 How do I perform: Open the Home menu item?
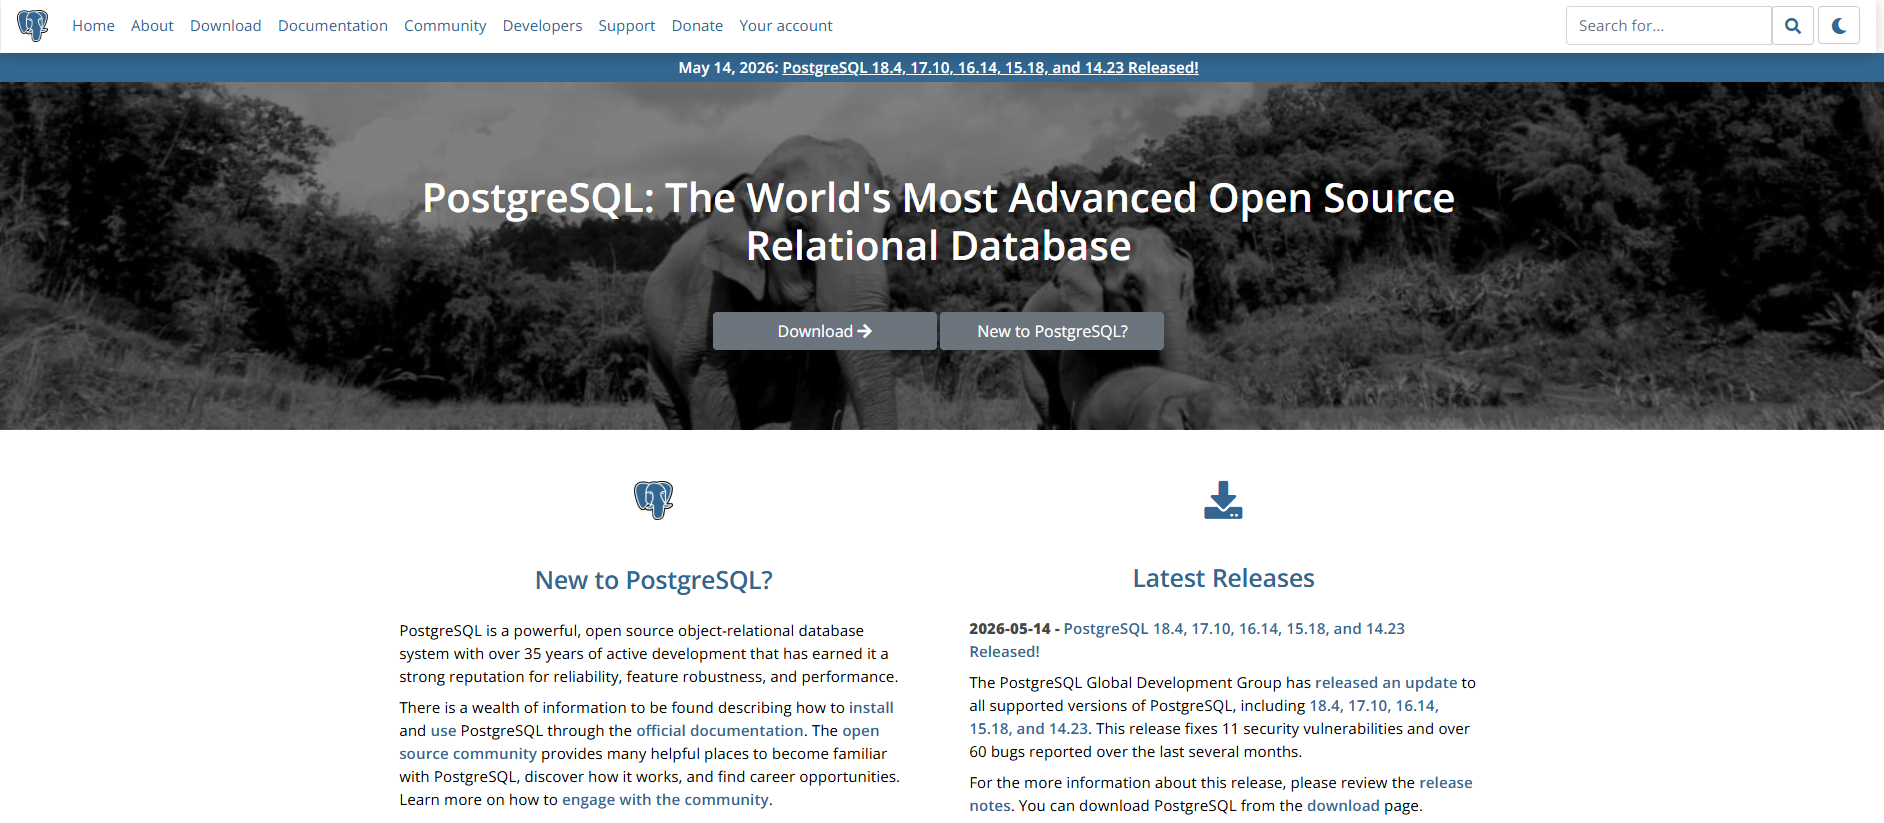(93, 26)
